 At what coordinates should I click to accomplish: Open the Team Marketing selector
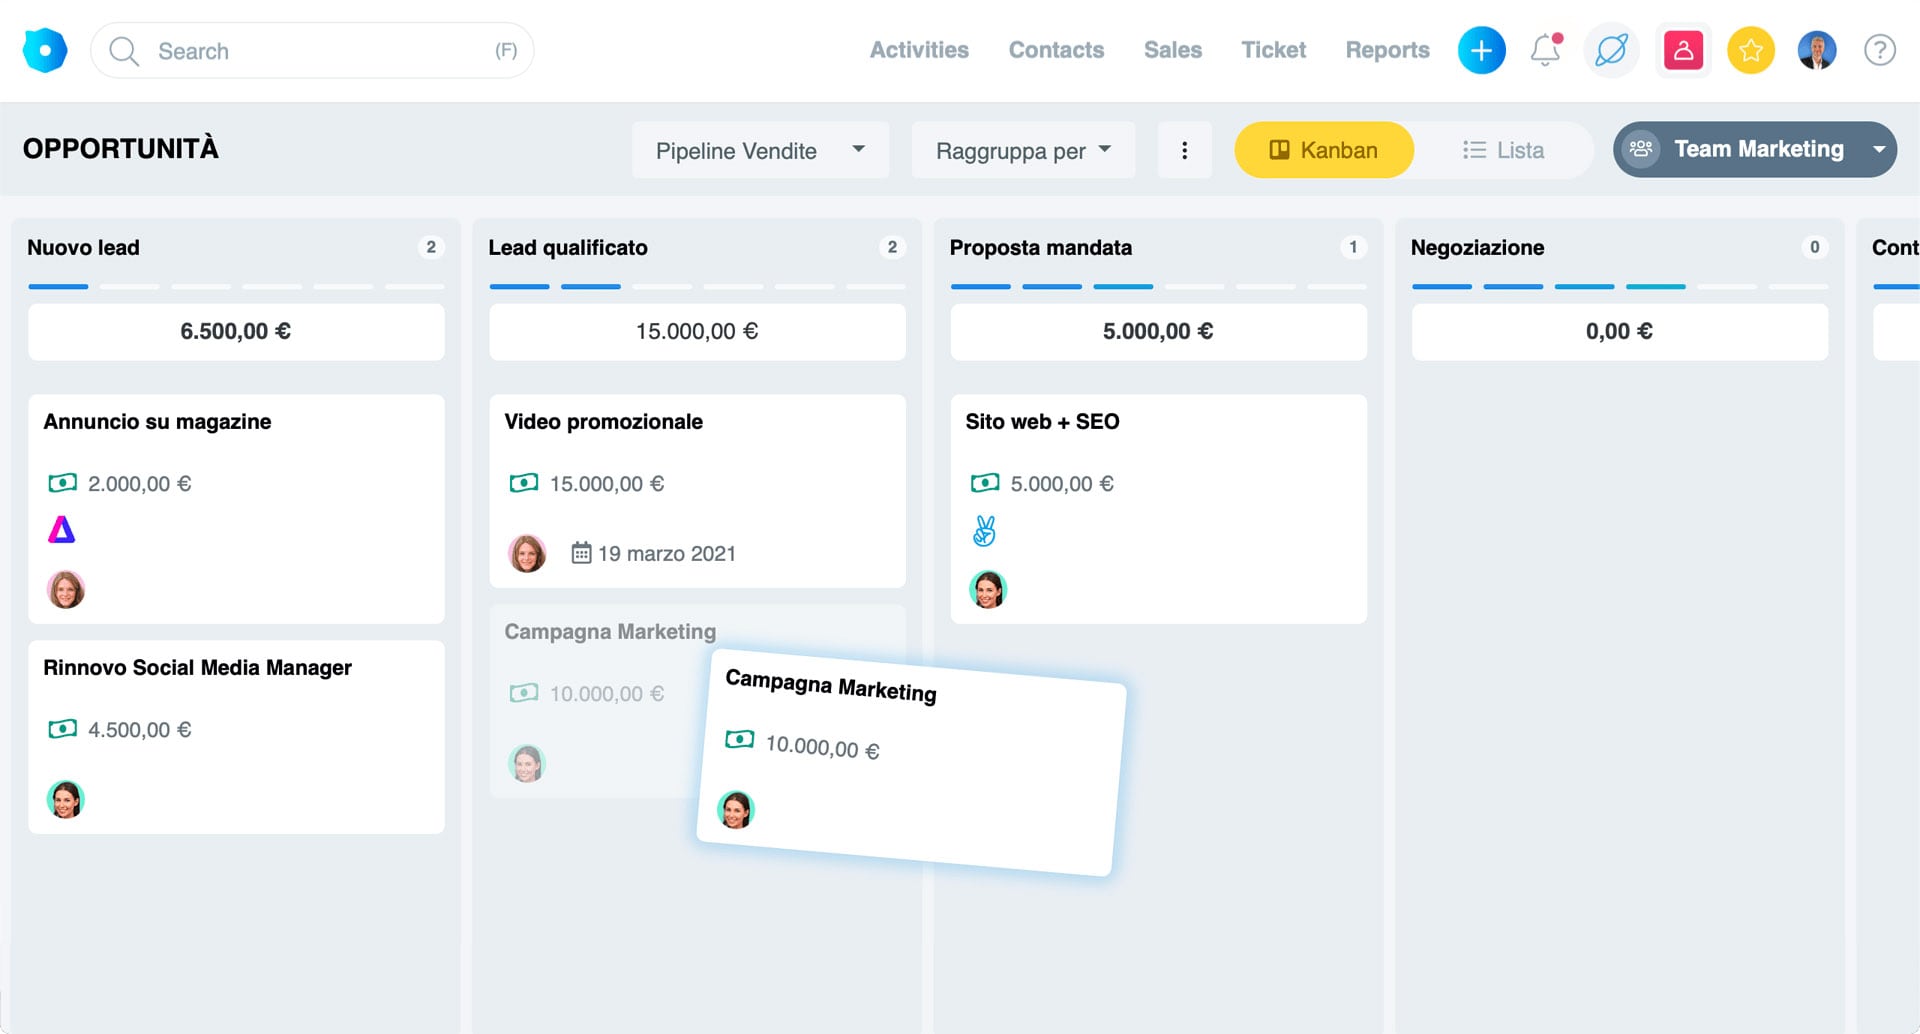(1755, 149)
